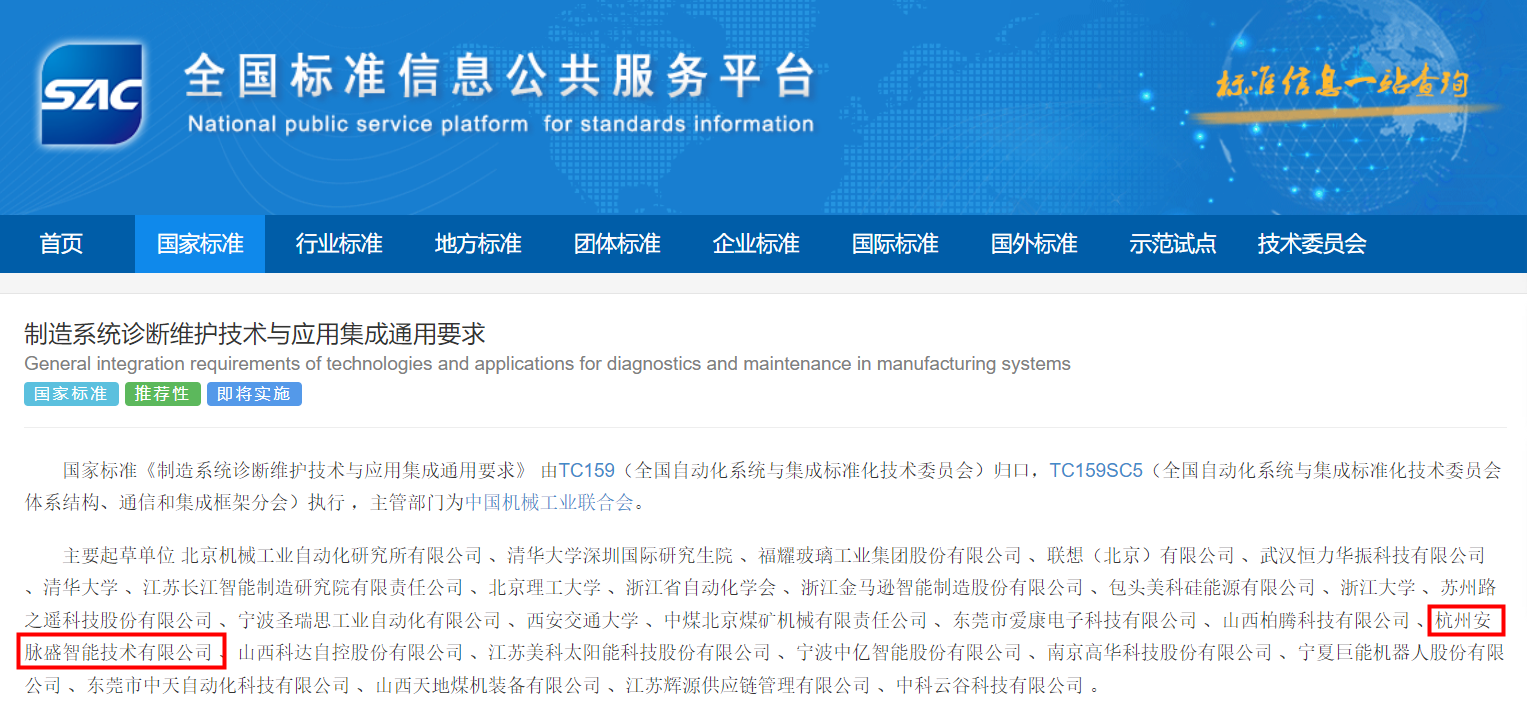This screenshot has height=715, width=1527.
Task: Click 清华大学深圳国际研究生院 text
Action: (620, 556)
